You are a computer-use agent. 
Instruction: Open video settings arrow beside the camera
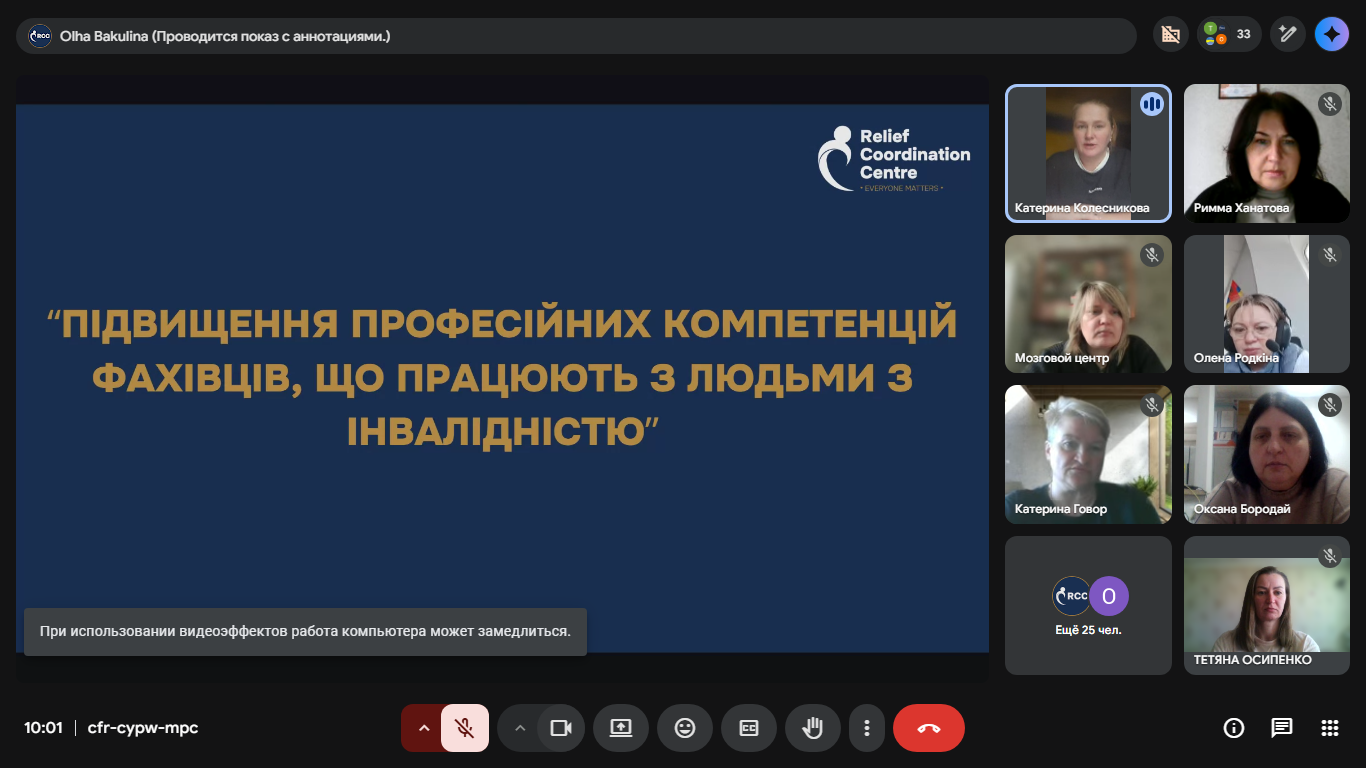pyautogui.click(x=519, y=728)
